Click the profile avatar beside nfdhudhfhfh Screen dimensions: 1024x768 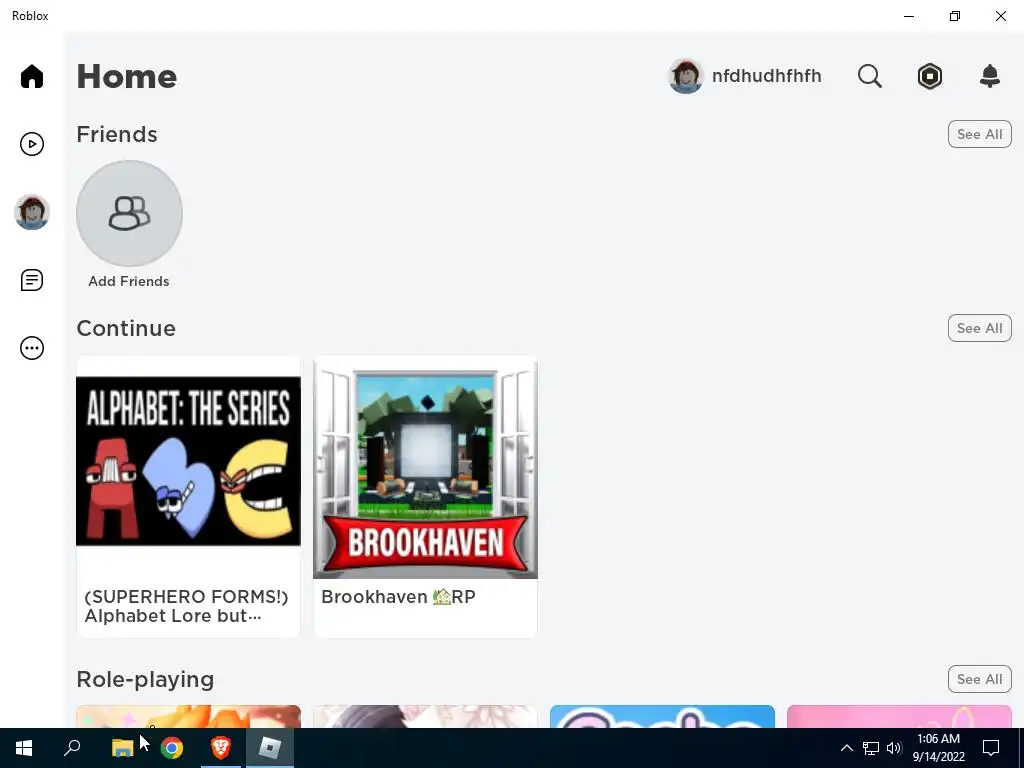point(685,76)
